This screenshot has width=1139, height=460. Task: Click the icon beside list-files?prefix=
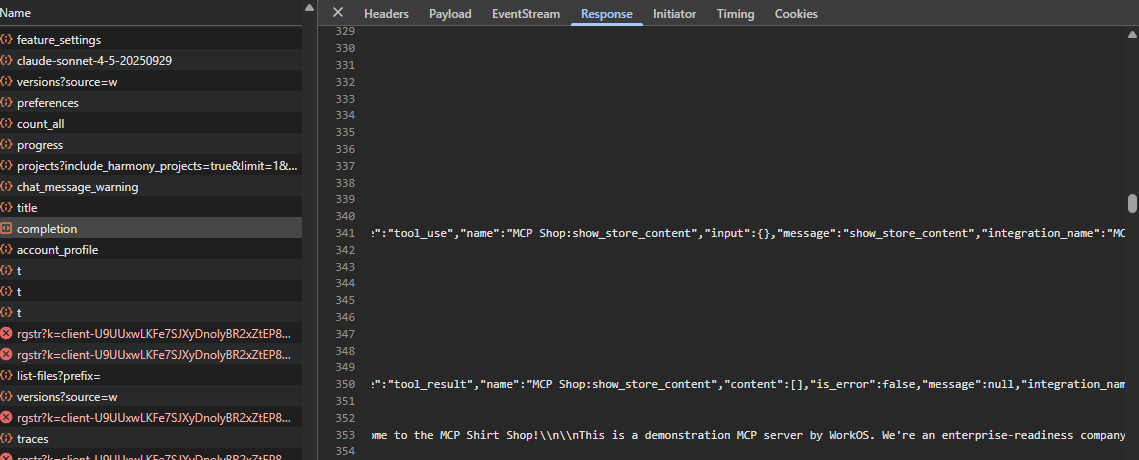[x=7, y=376]
